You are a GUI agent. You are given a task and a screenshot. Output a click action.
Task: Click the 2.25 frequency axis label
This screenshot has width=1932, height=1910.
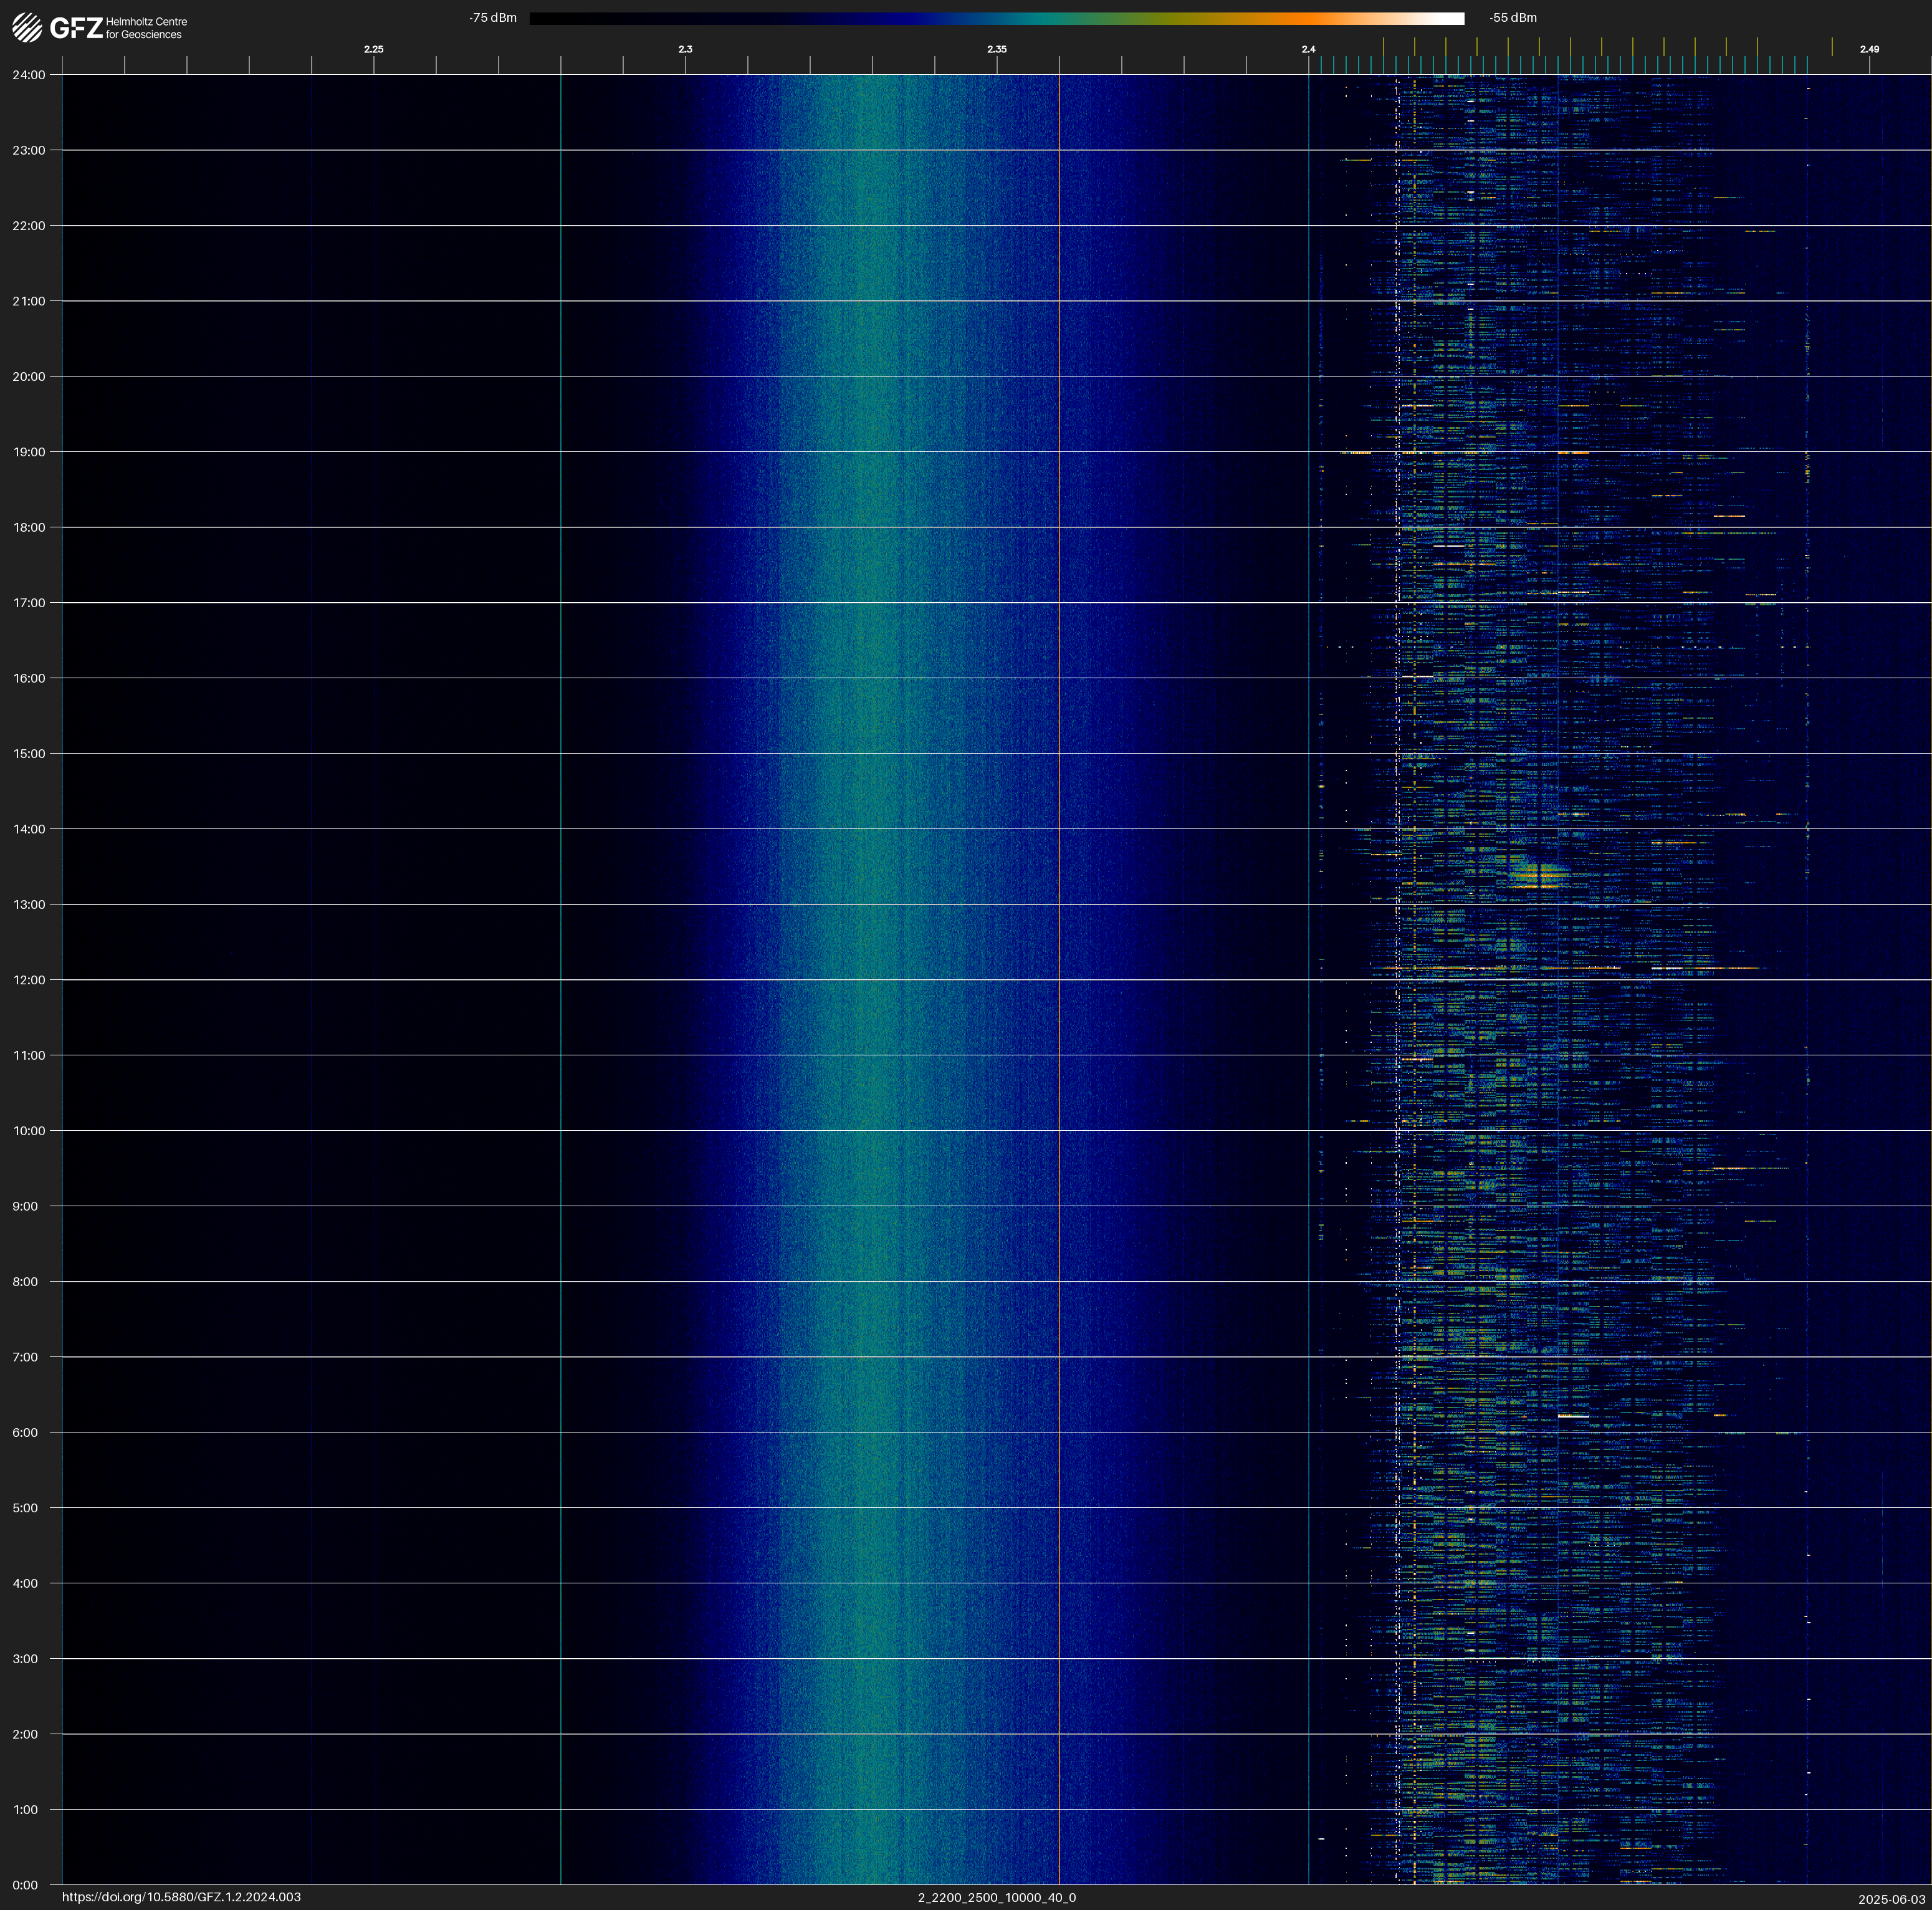[x=373, y=49]
